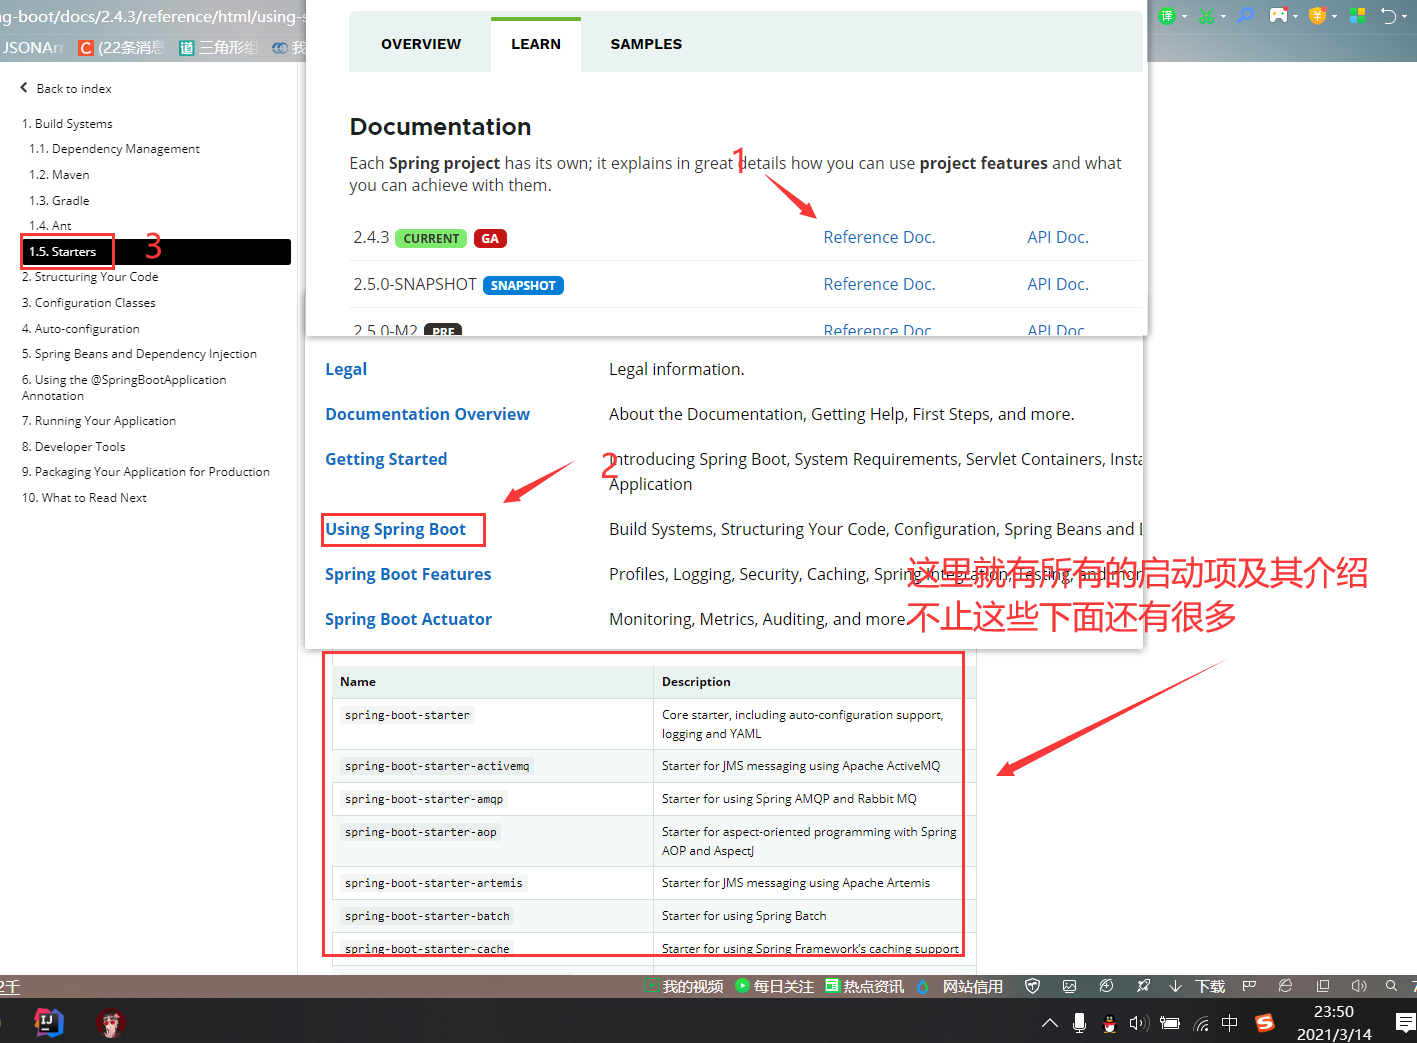Click the QQ penguin icon in system tray

coord(1108,1026)
